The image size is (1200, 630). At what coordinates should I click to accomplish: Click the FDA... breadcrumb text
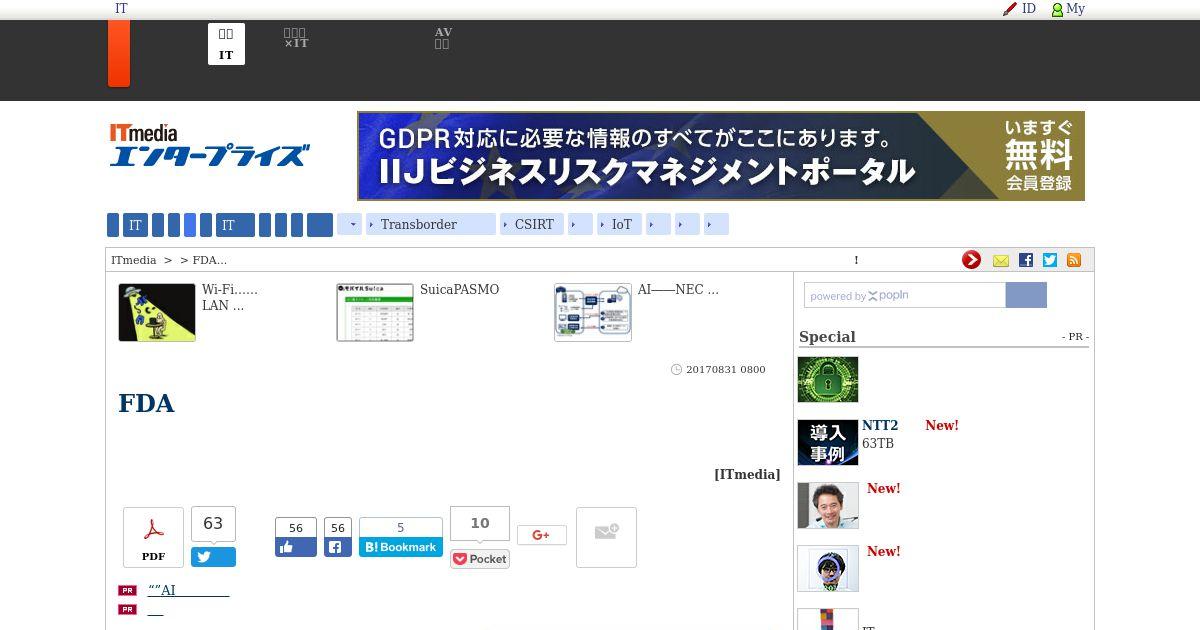(209, 260)
